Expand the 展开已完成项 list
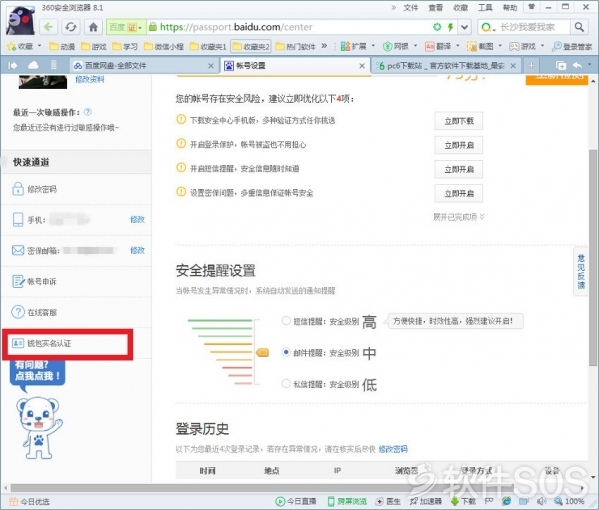 pos(458,217)
